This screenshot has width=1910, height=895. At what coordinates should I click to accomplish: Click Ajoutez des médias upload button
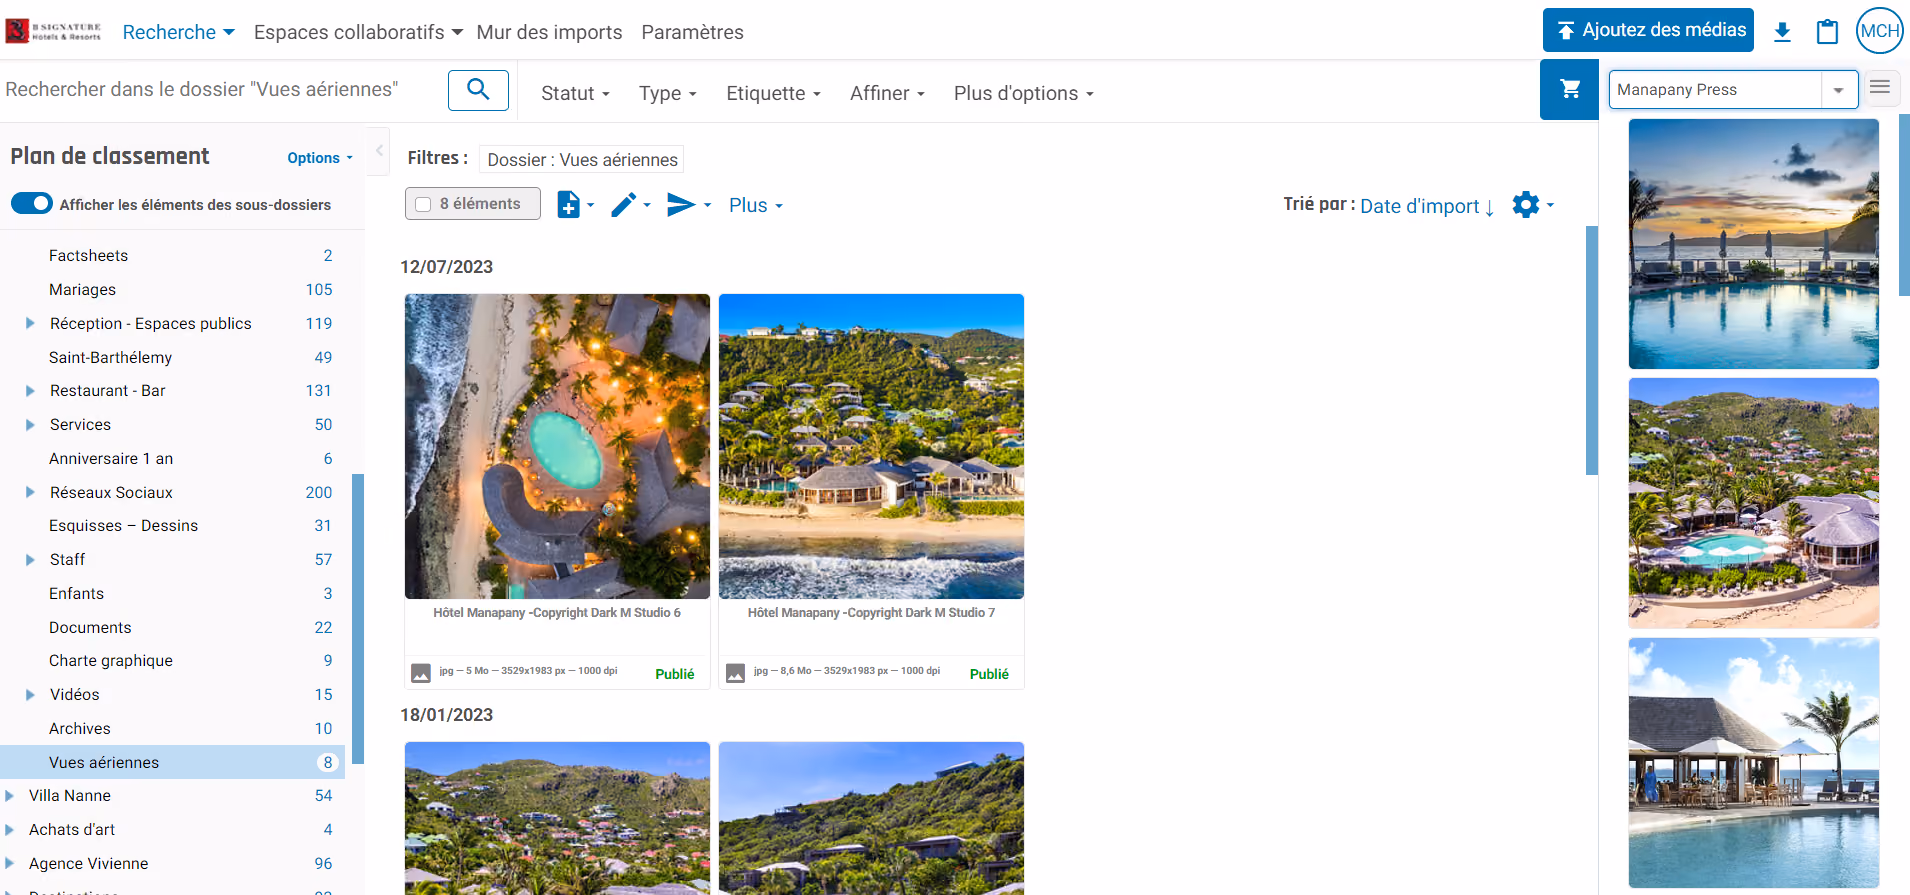(1650, 30)
